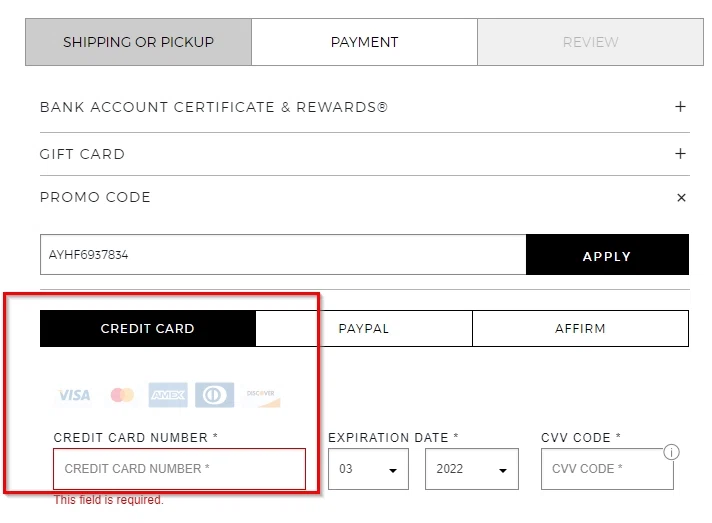This screenshot has height=523, width=712.
Task: Click the Amex card logo
Action: point(168,395)
